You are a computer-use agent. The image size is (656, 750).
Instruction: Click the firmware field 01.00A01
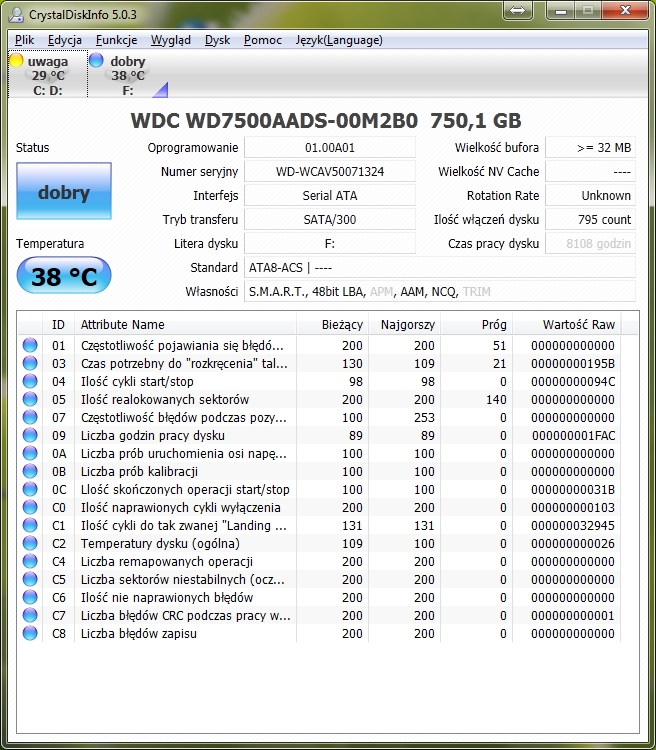tap(330, 147)
